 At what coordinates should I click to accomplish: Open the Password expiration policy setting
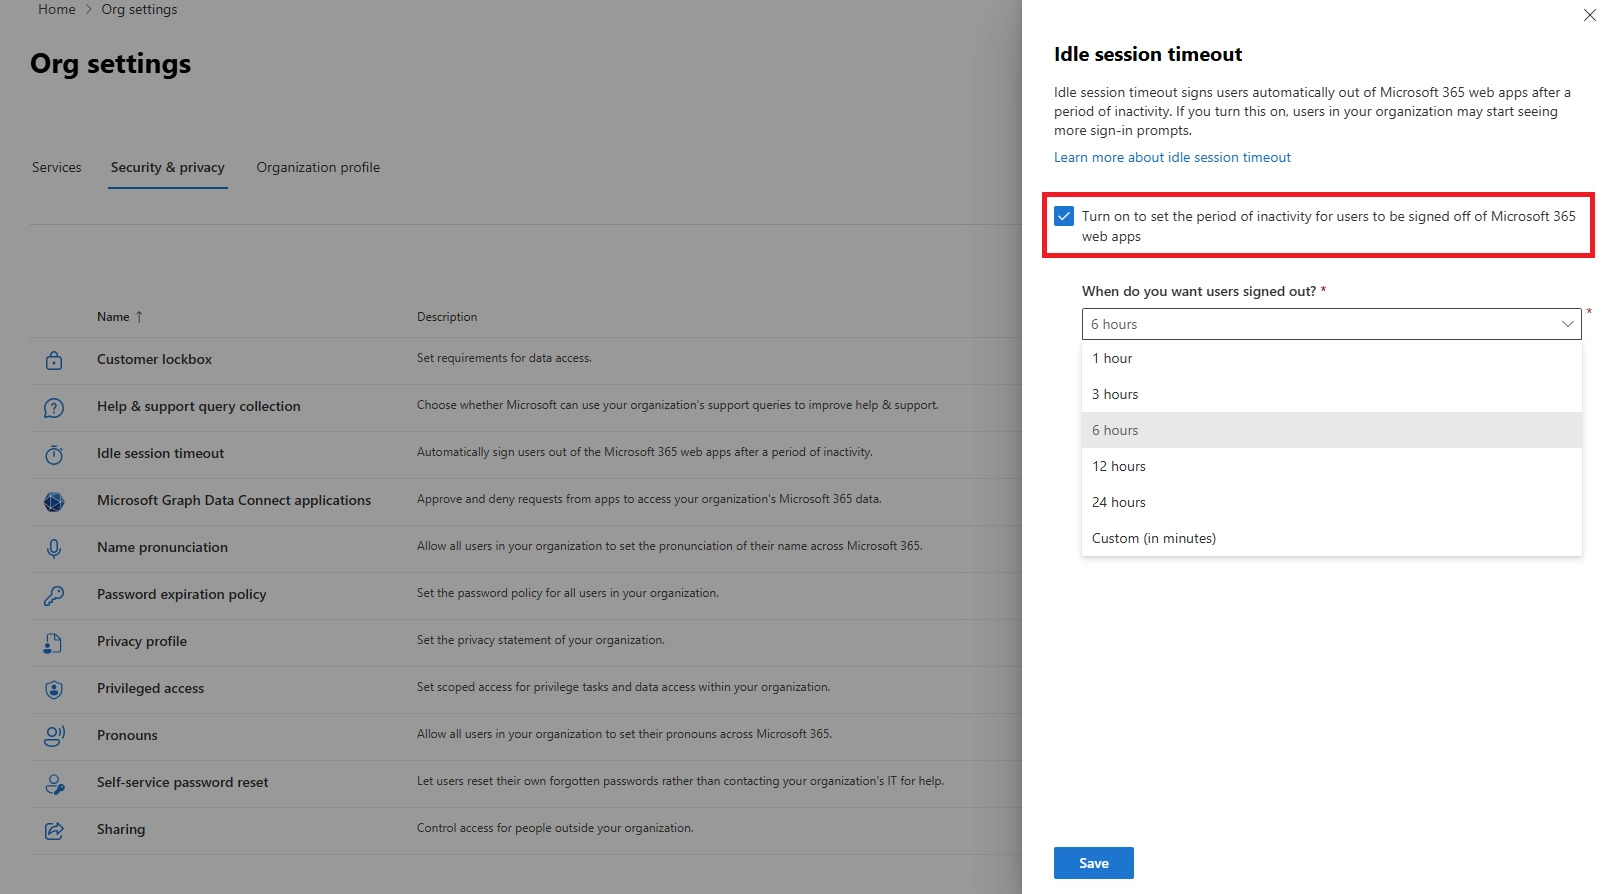pos(181,594)
